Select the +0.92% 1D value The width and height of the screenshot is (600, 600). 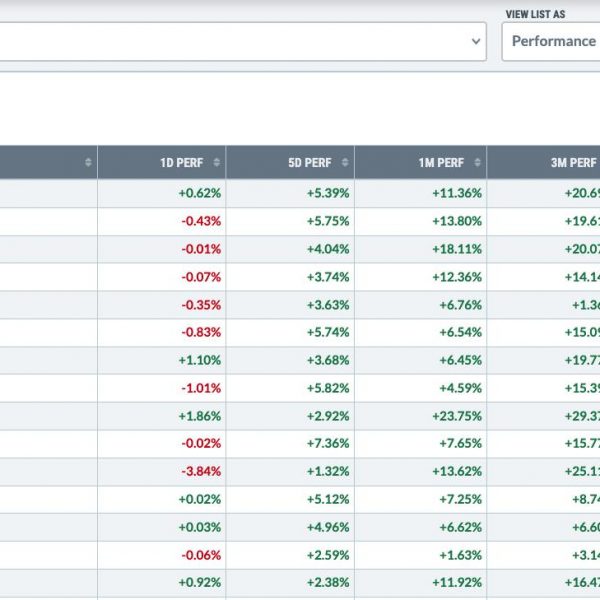pyautogui.click(x=200, y=582)
